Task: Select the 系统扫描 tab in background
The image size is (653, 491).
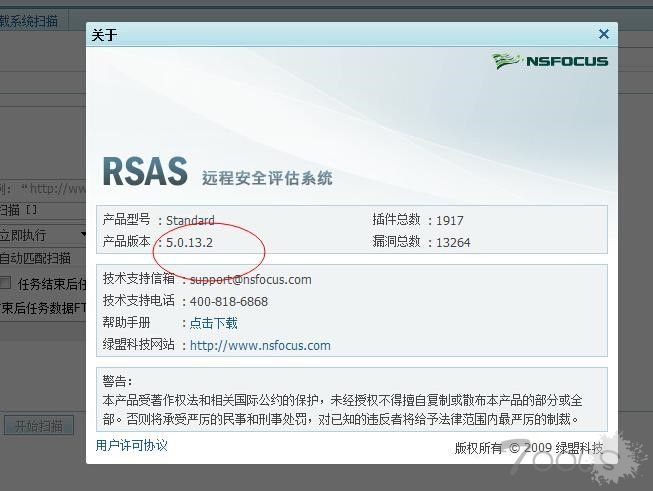Action: point(28,20)
